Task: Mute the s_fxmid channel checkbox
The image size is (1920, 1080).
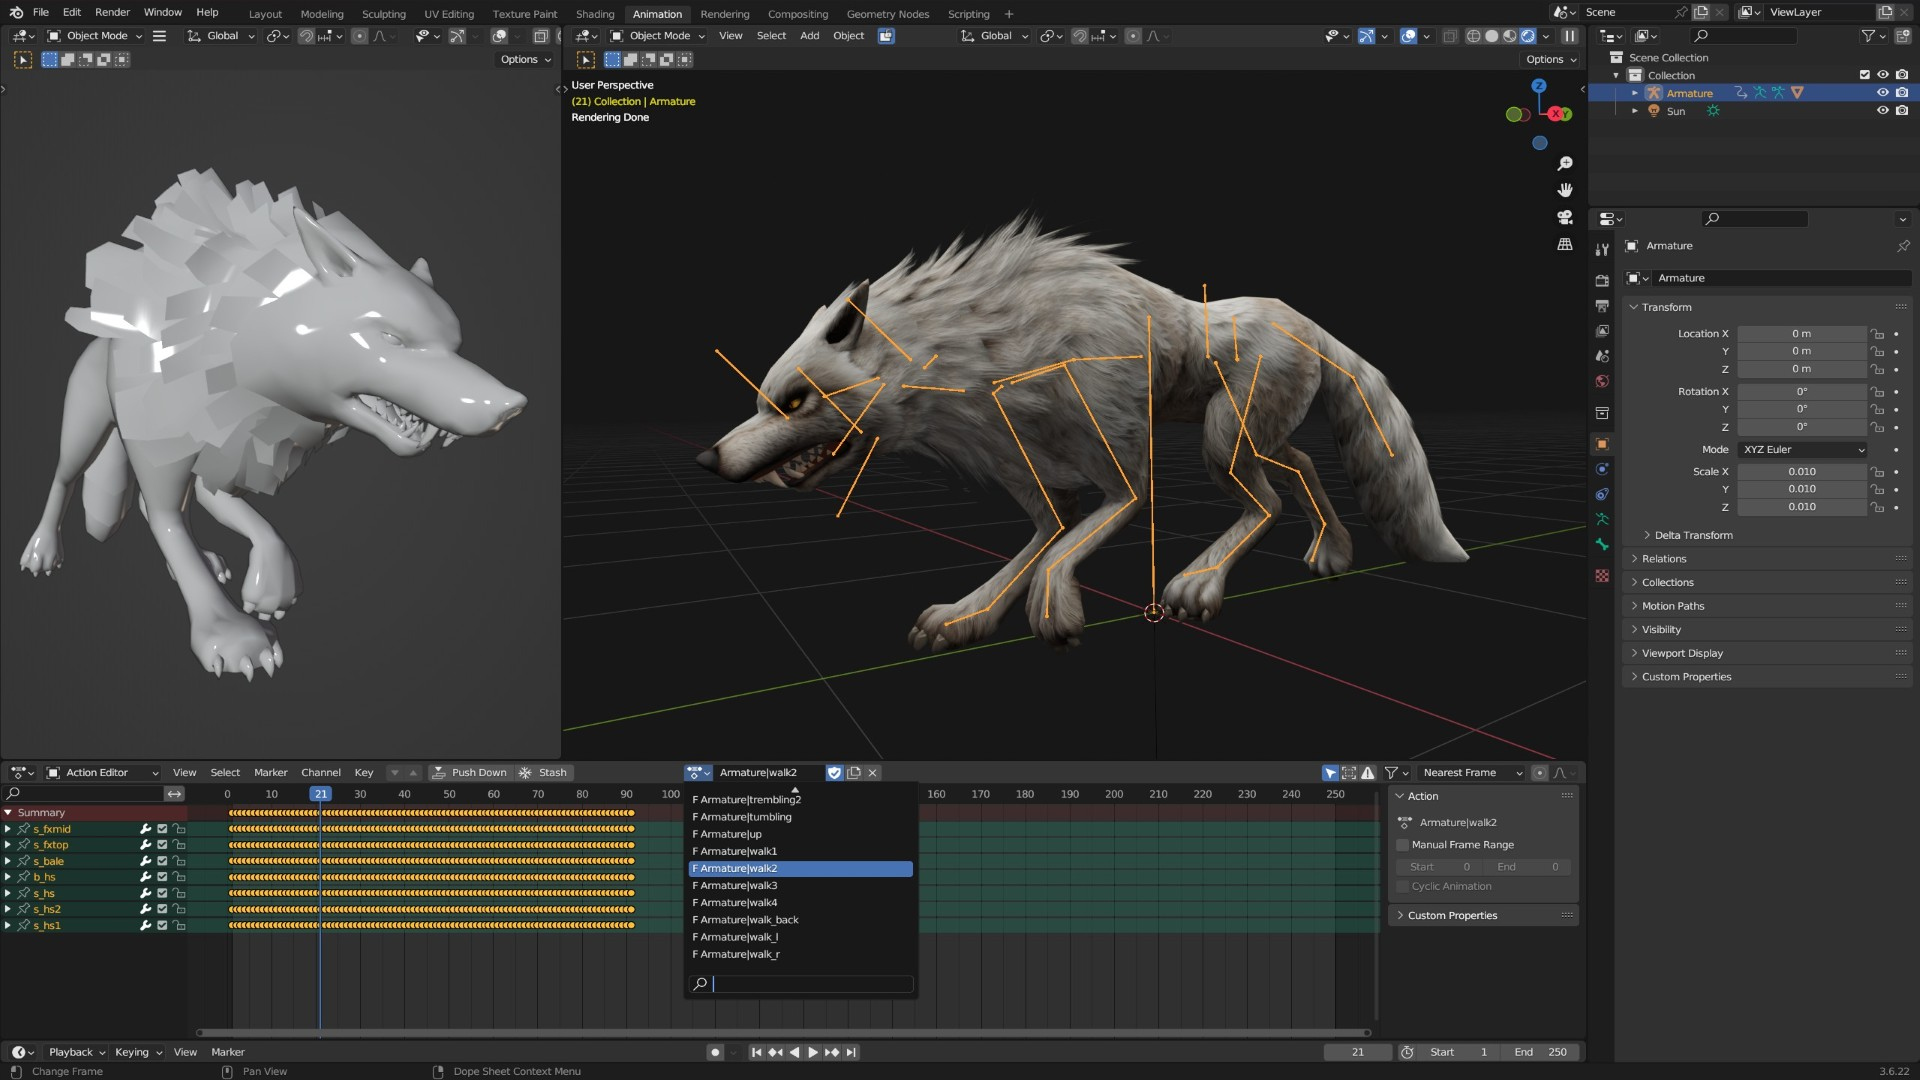Action: point(162,829)
